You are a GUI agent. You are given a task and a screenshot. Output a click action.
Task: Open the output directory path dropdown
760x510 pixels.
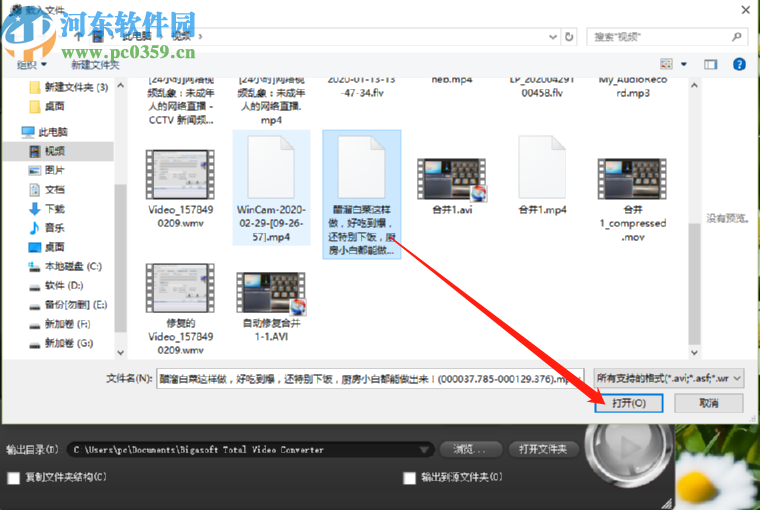point(424,450)
